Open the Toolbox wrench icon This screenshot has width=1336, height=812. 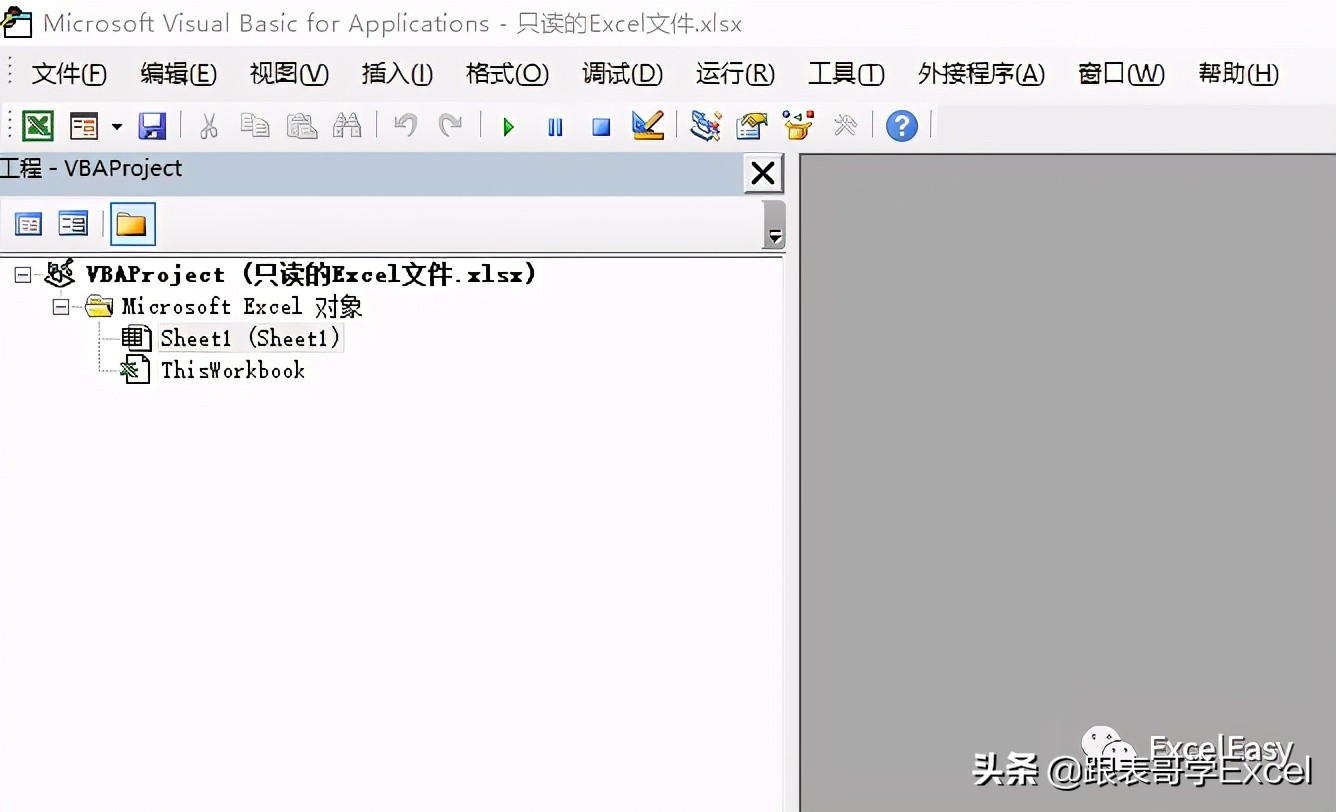(845, 126)
